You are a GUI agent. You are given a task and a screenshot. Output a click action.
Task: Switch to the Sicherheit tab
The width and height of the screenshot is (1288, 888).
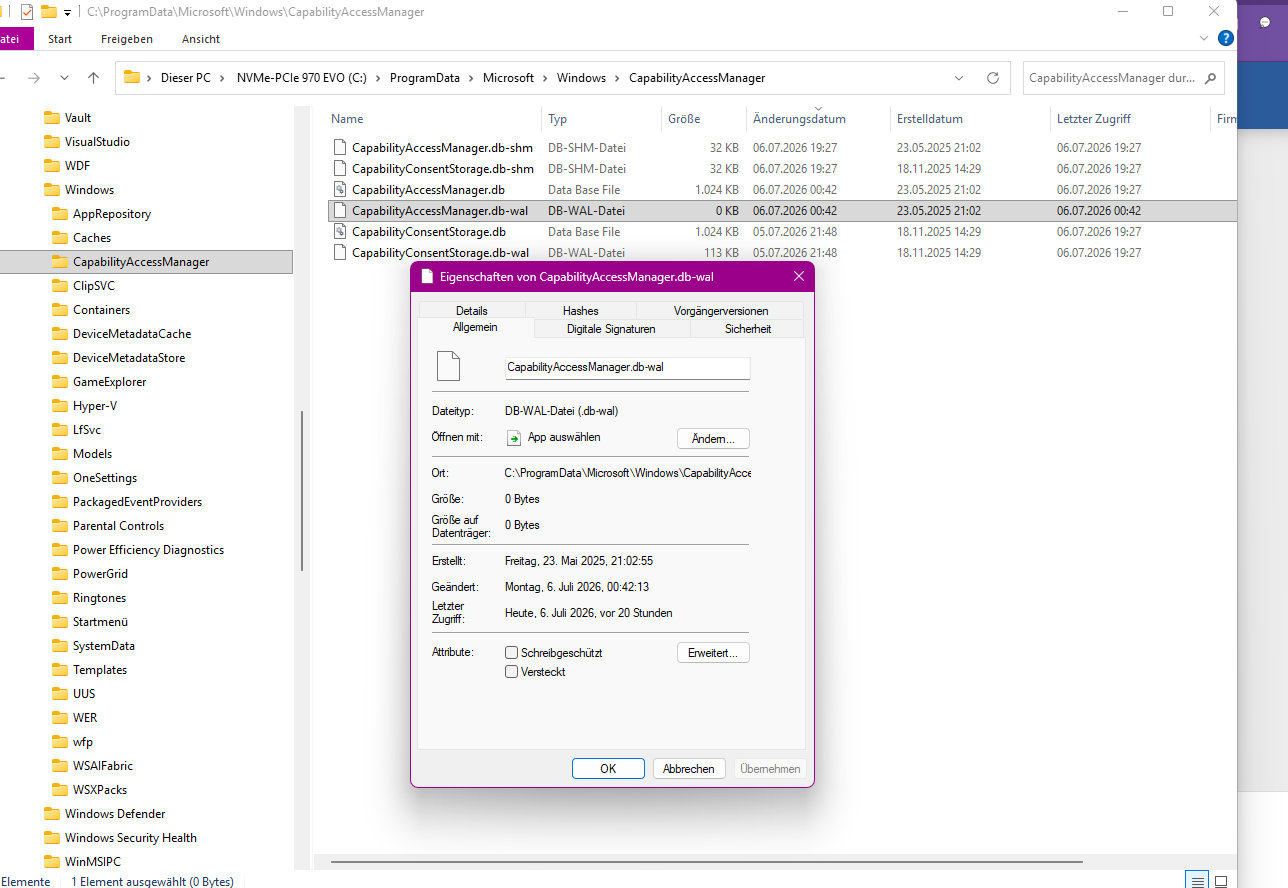748,328
